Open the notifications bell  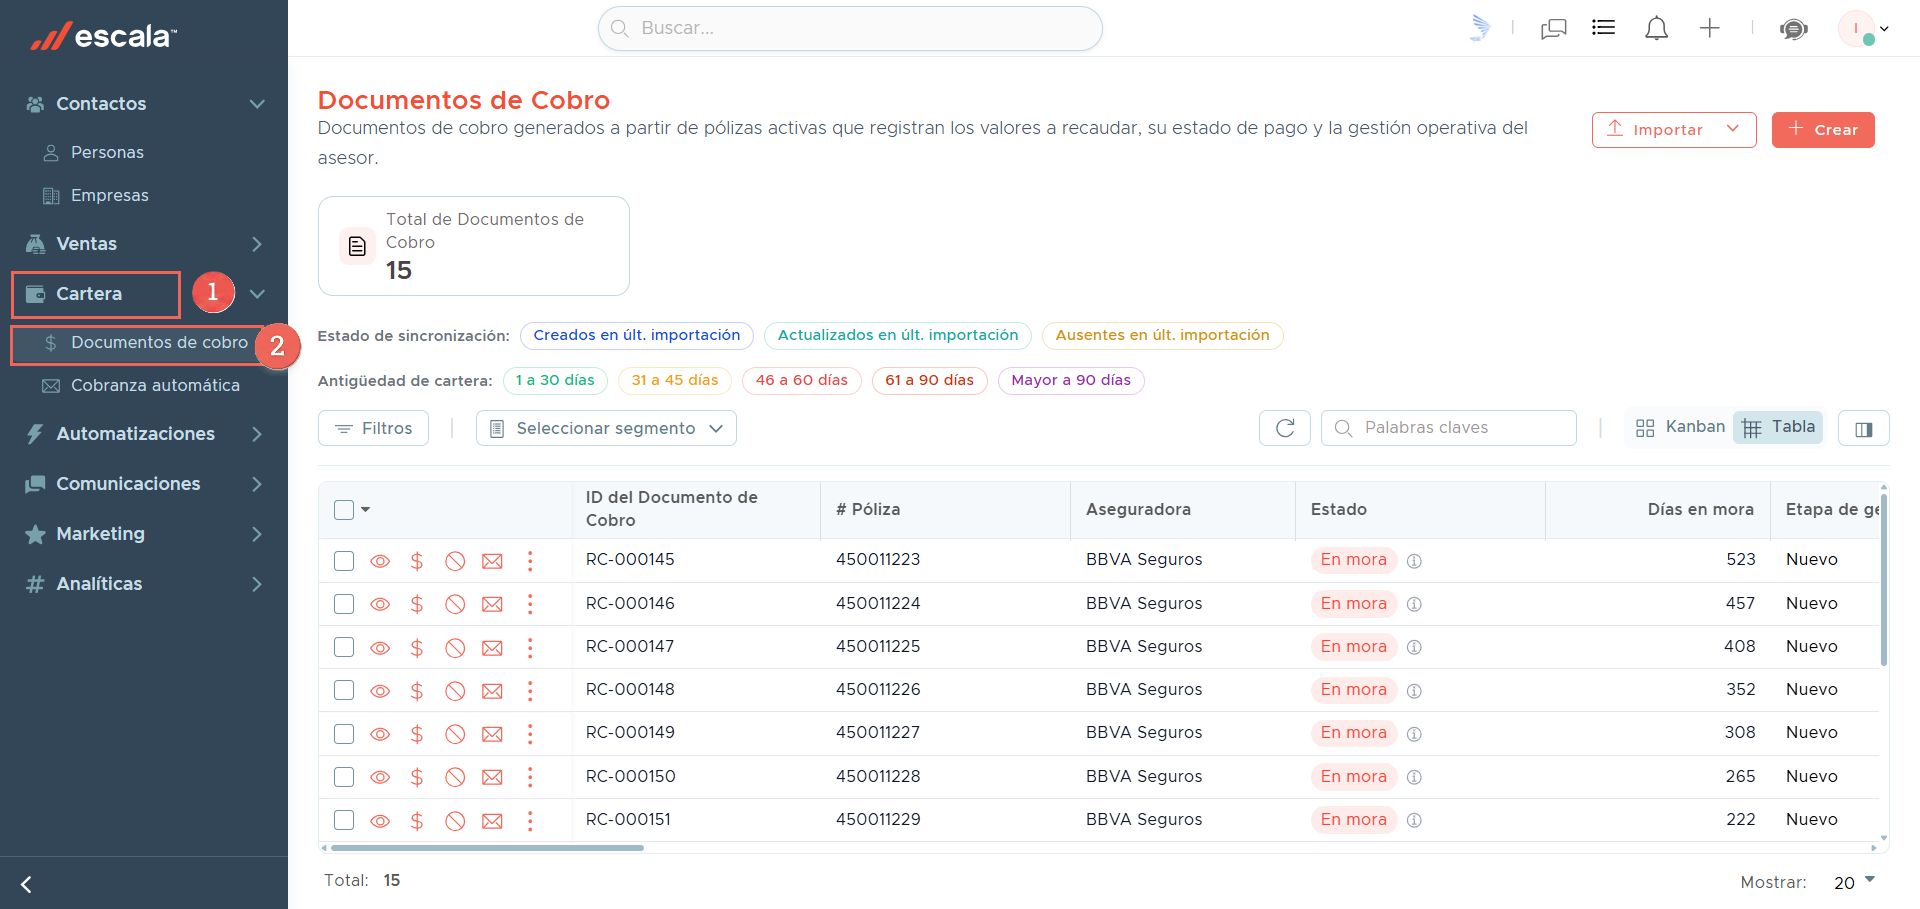point(1656,29)
